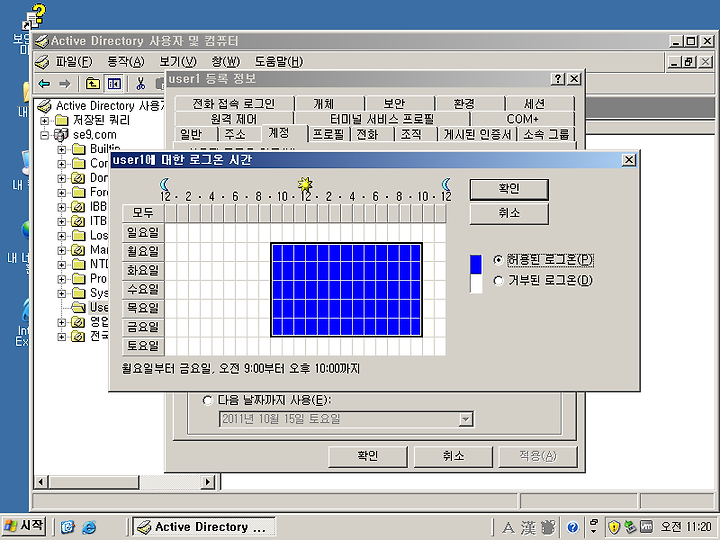The height and width of the screenshot is (540, 720).
Task: Click the Active Directory root node icon
Action: (x=45, y=106)
